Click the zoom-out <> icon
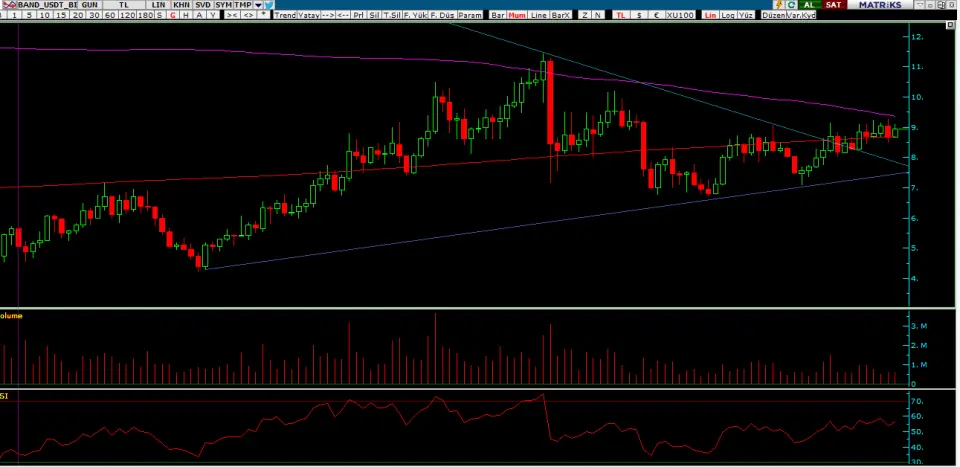960x467 pixels. click(x=247, y=16)
